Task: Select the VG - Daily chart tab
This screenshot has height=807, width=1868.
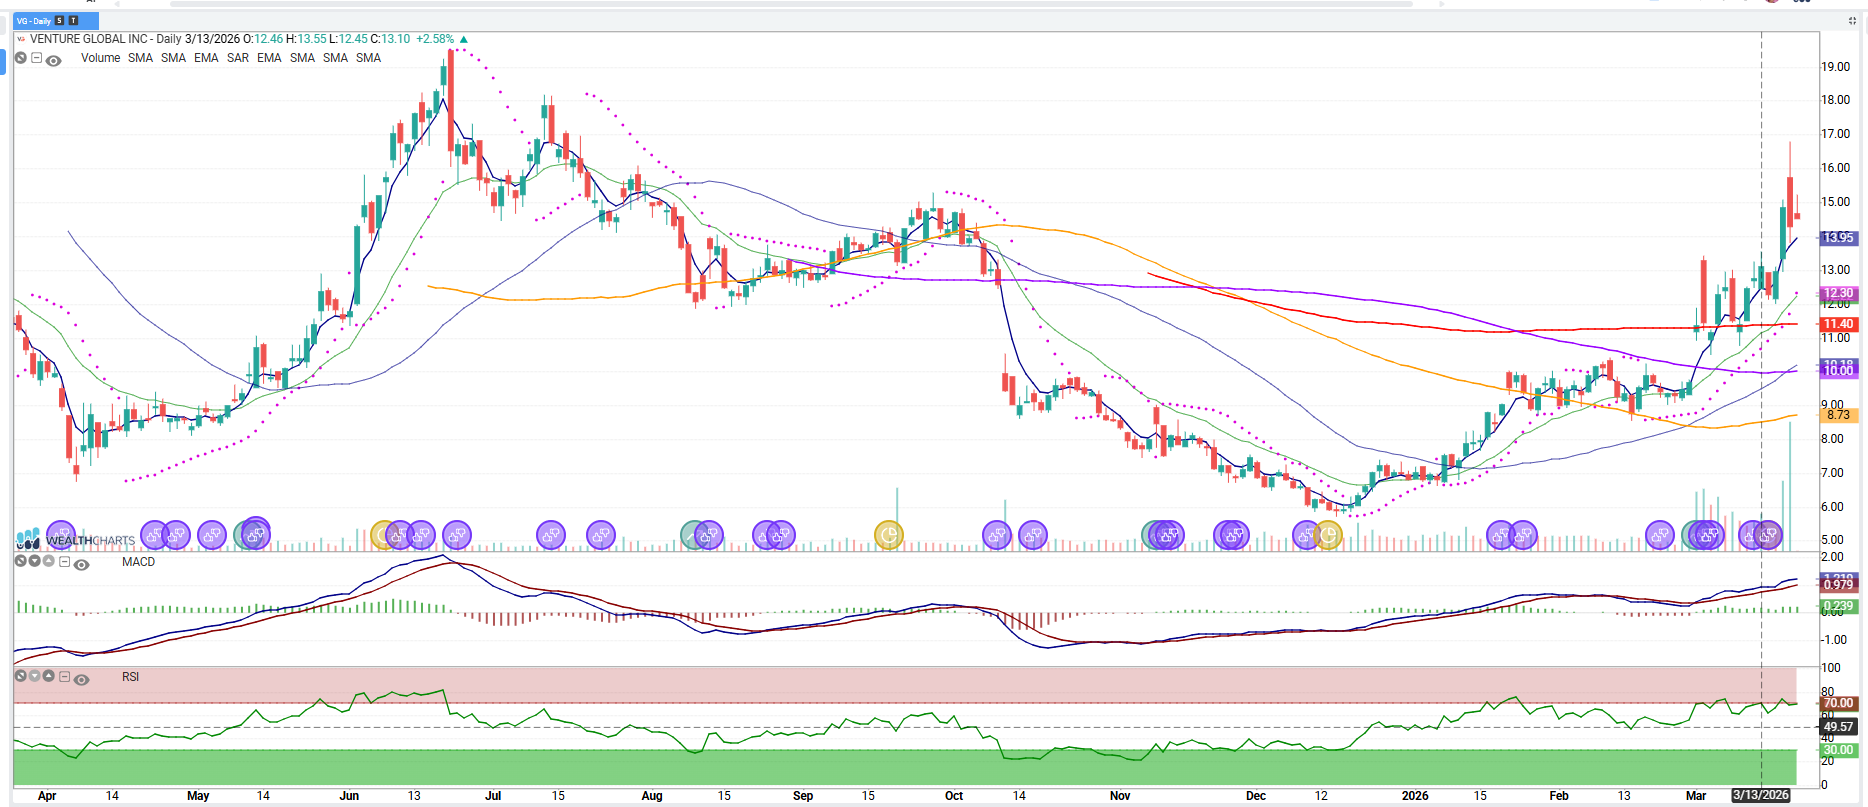Action: pyautogui.click(x=34, y=21)
